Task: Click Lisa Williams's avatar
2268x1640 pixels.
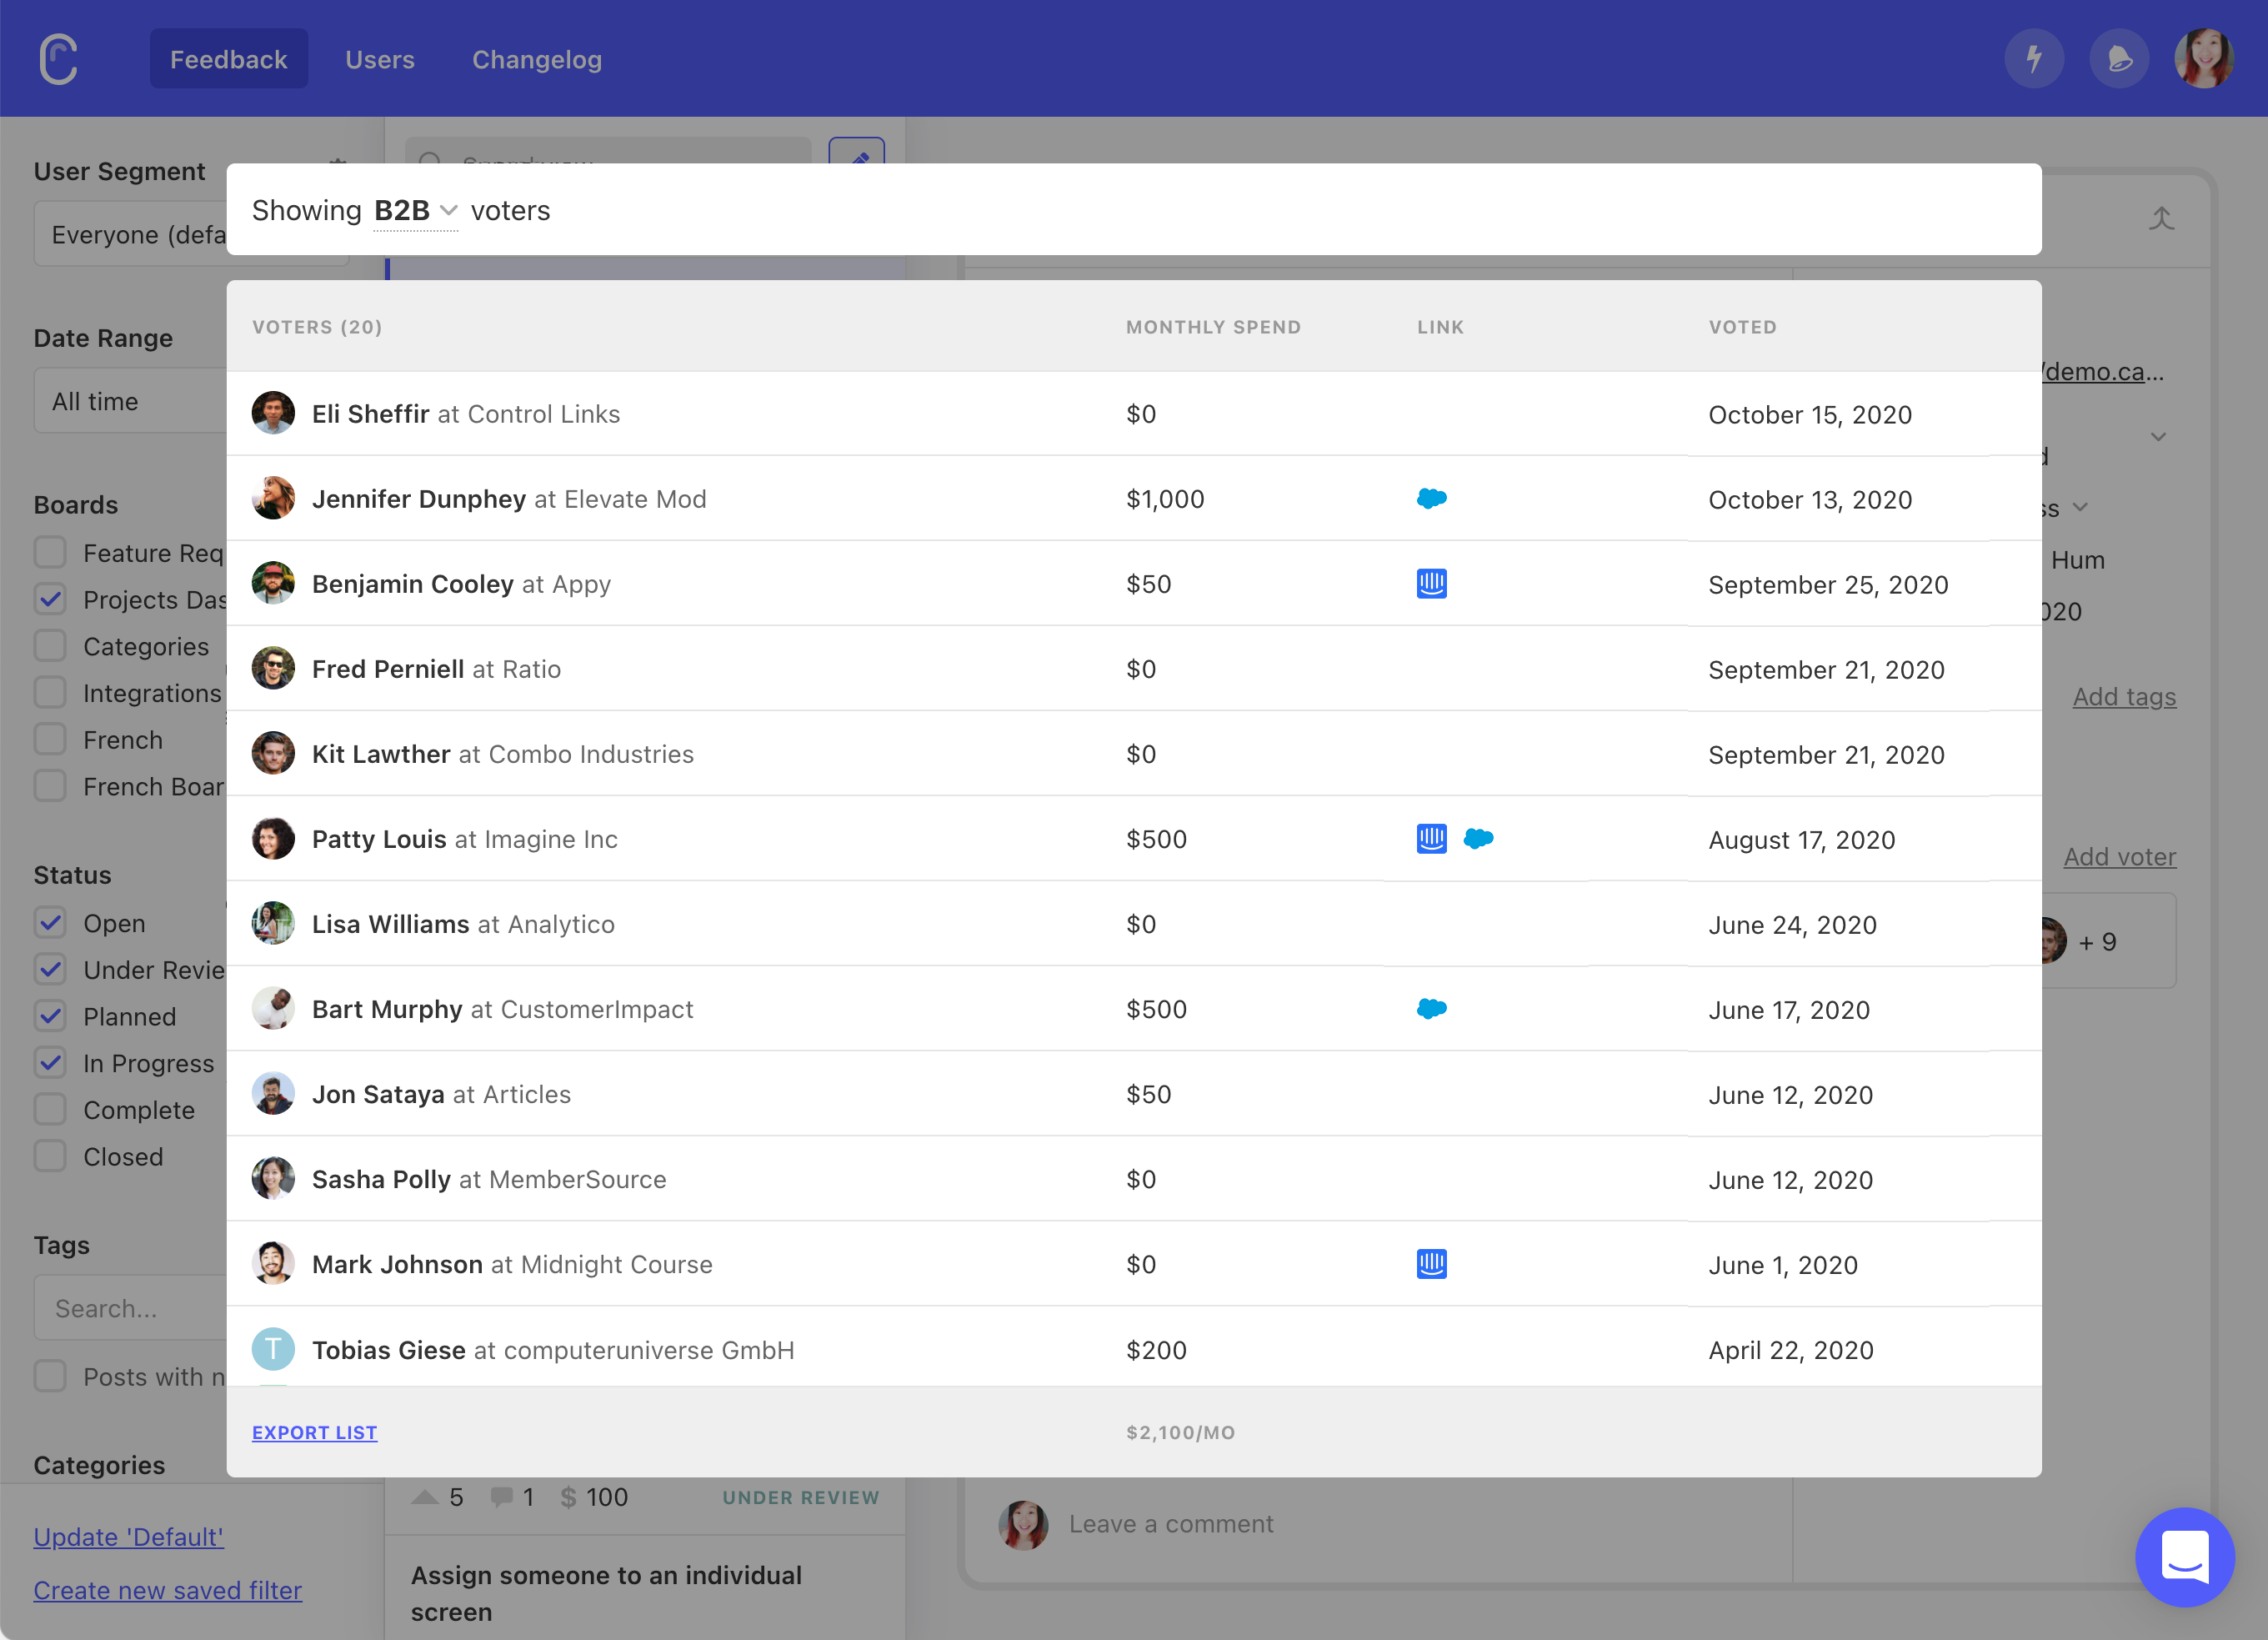Action: click(x=273, y=923)
